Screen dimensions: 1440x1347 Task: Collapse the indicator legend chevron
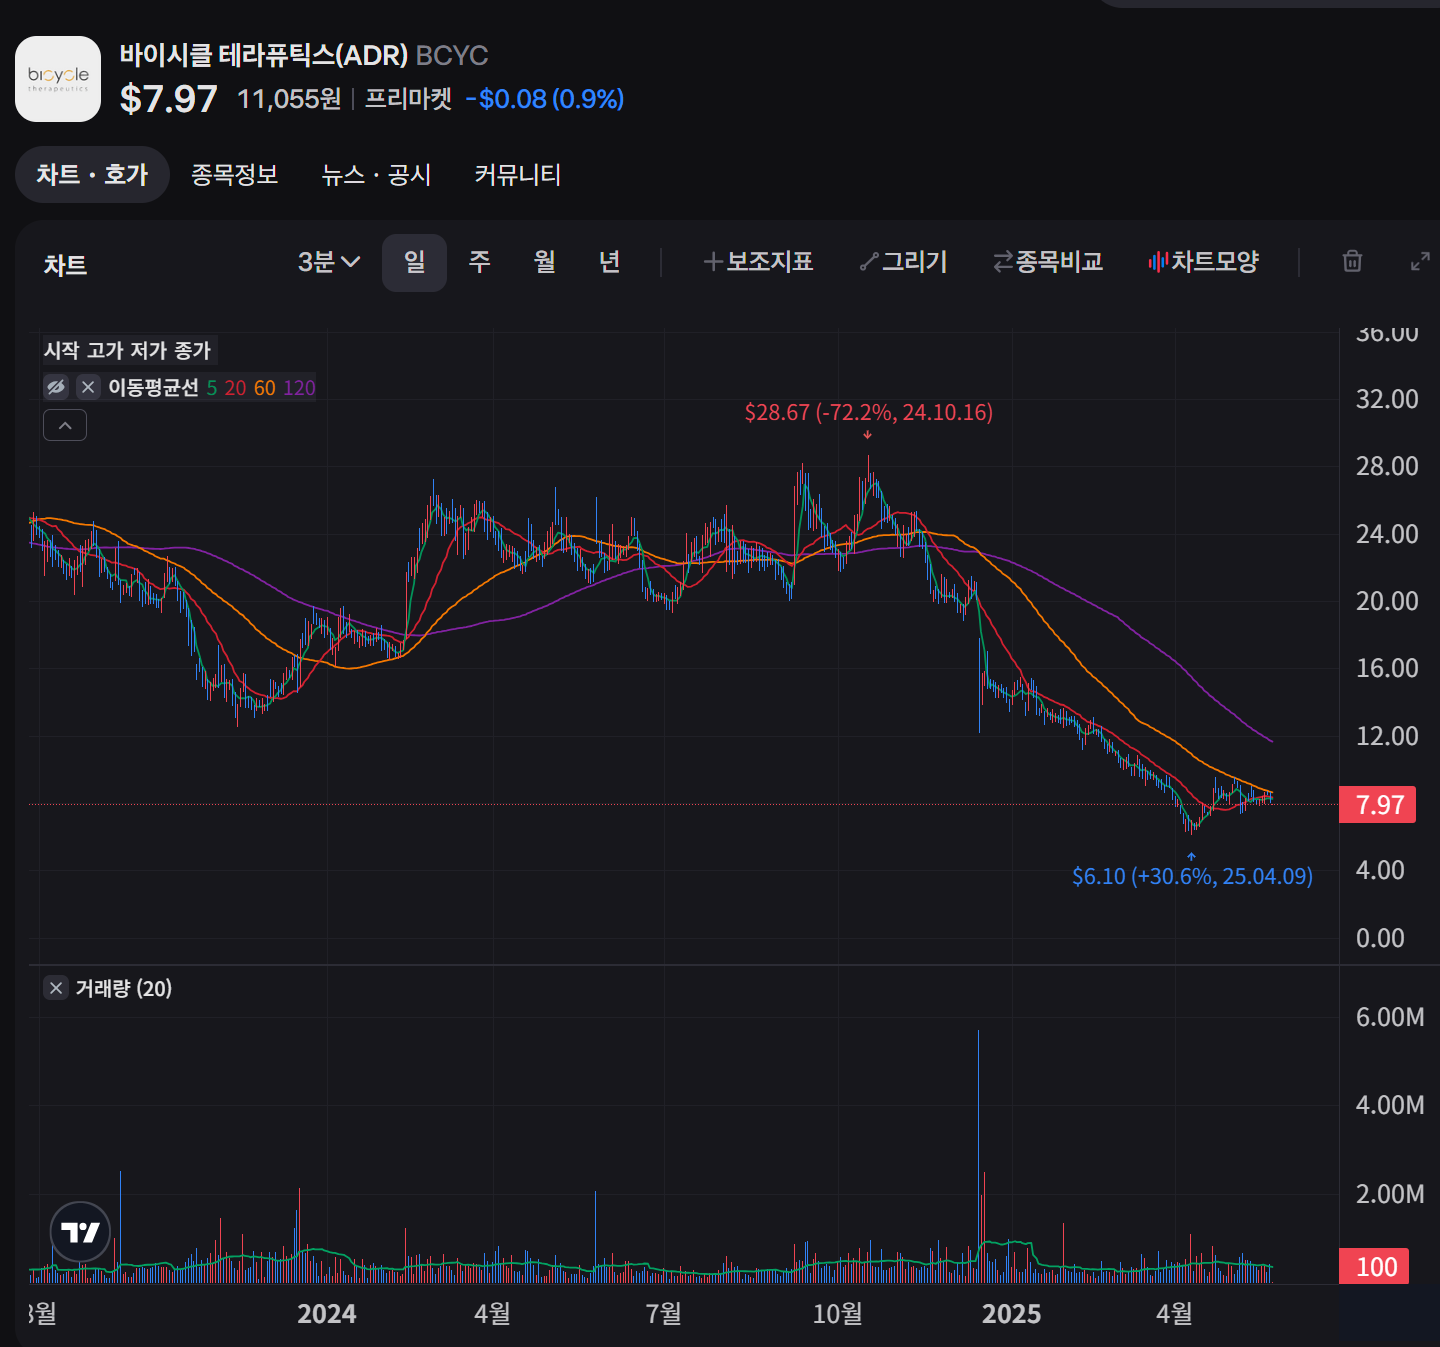pos(65,426)
